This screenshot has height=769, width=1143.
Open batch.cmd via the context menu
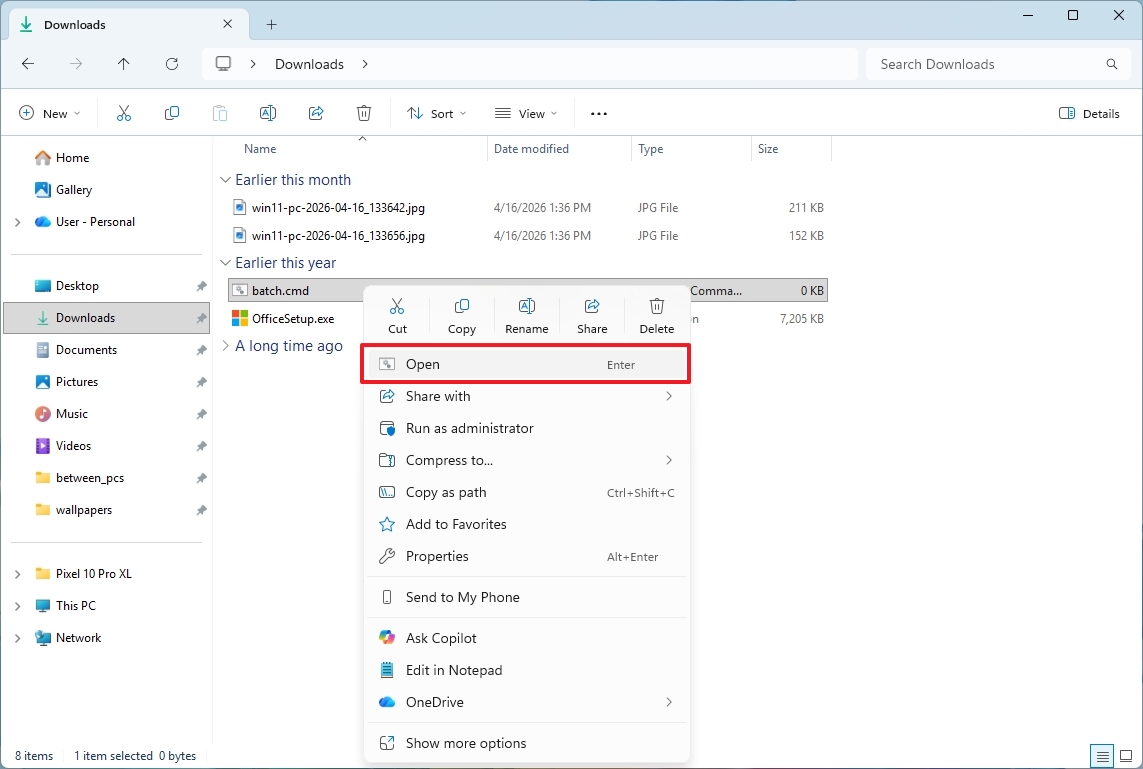[x=421, y=364]
